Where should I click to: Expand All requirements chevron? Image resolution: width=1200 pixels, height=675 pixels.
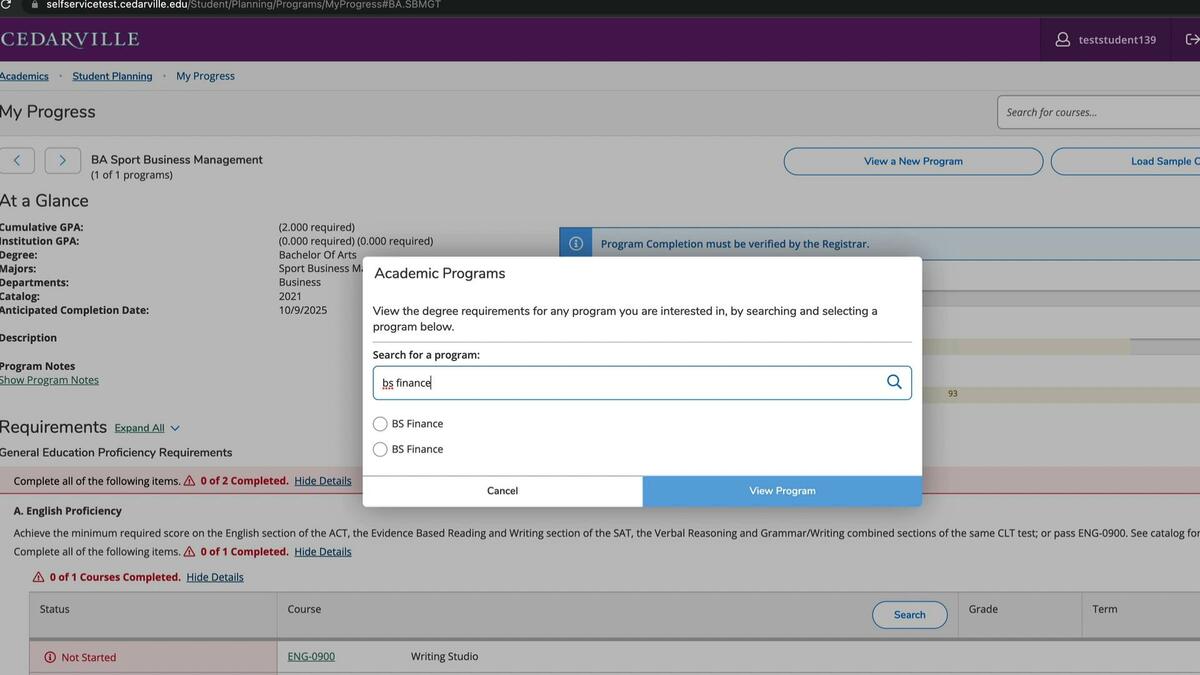point(175,428)
